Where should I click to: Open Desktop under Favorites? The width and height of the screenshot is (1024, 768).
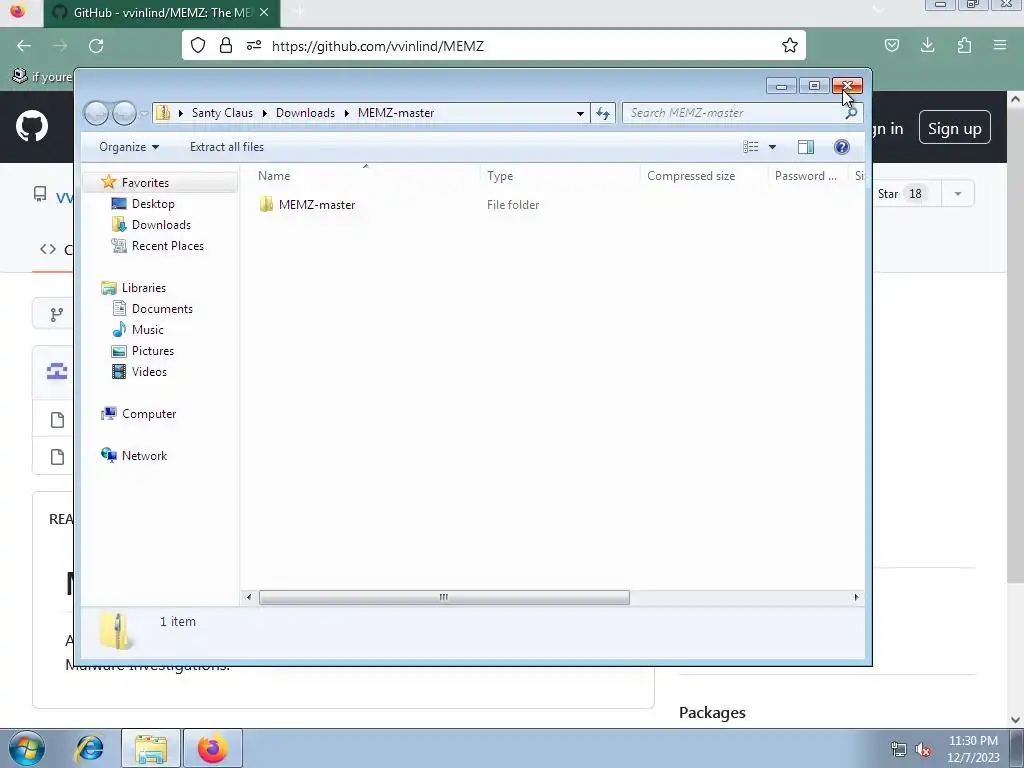tap(153, 204)
